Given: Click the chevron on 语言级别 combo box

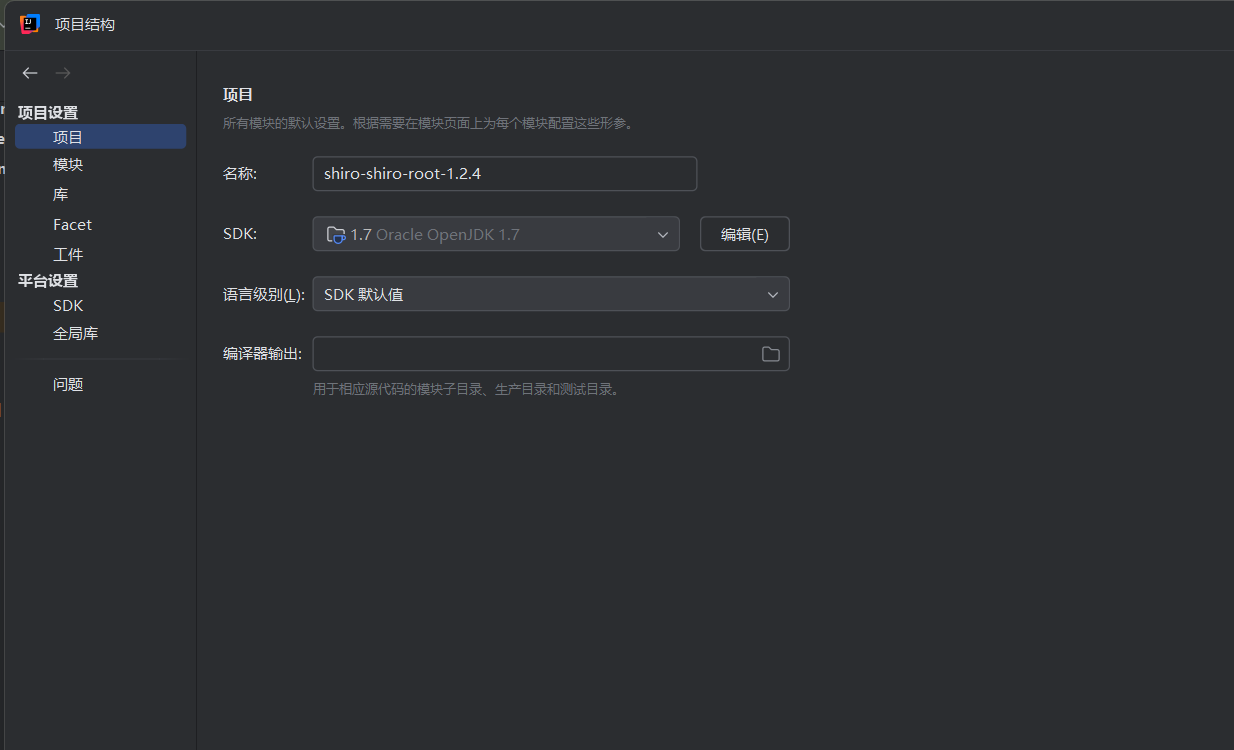Looking at the screenshot, I should (772, 295).
